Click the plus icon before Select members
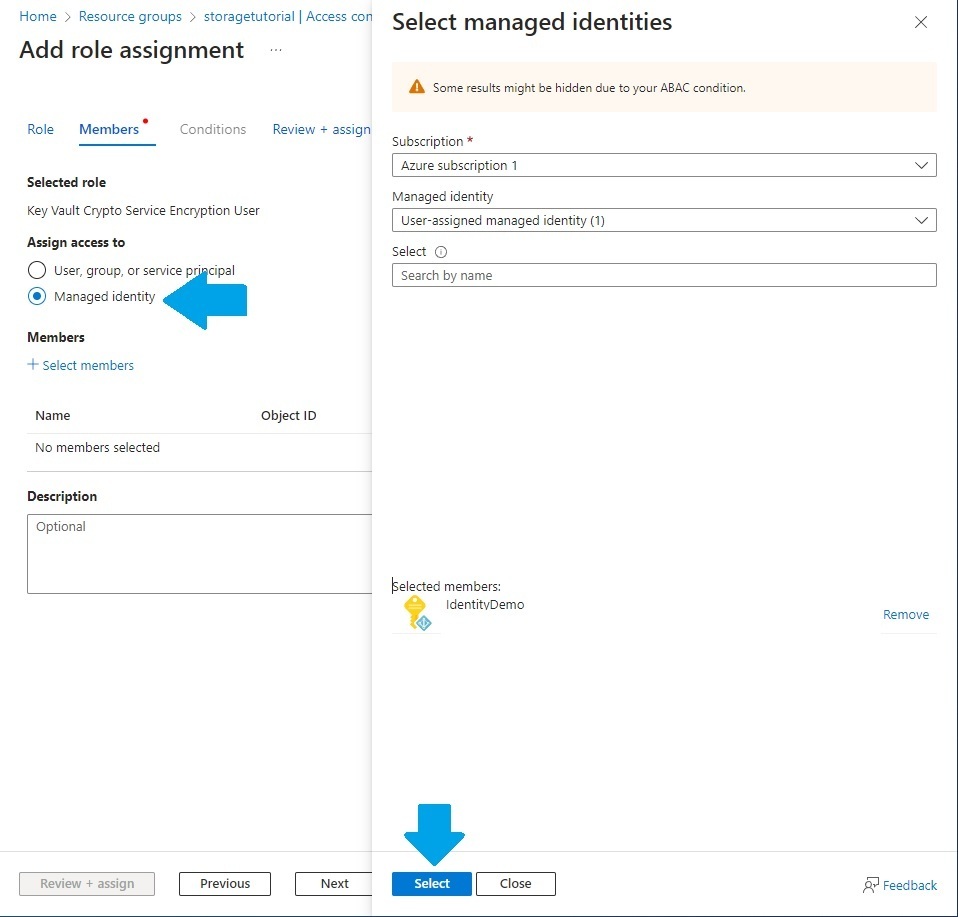Screen dimensions: 958x917 33,364
